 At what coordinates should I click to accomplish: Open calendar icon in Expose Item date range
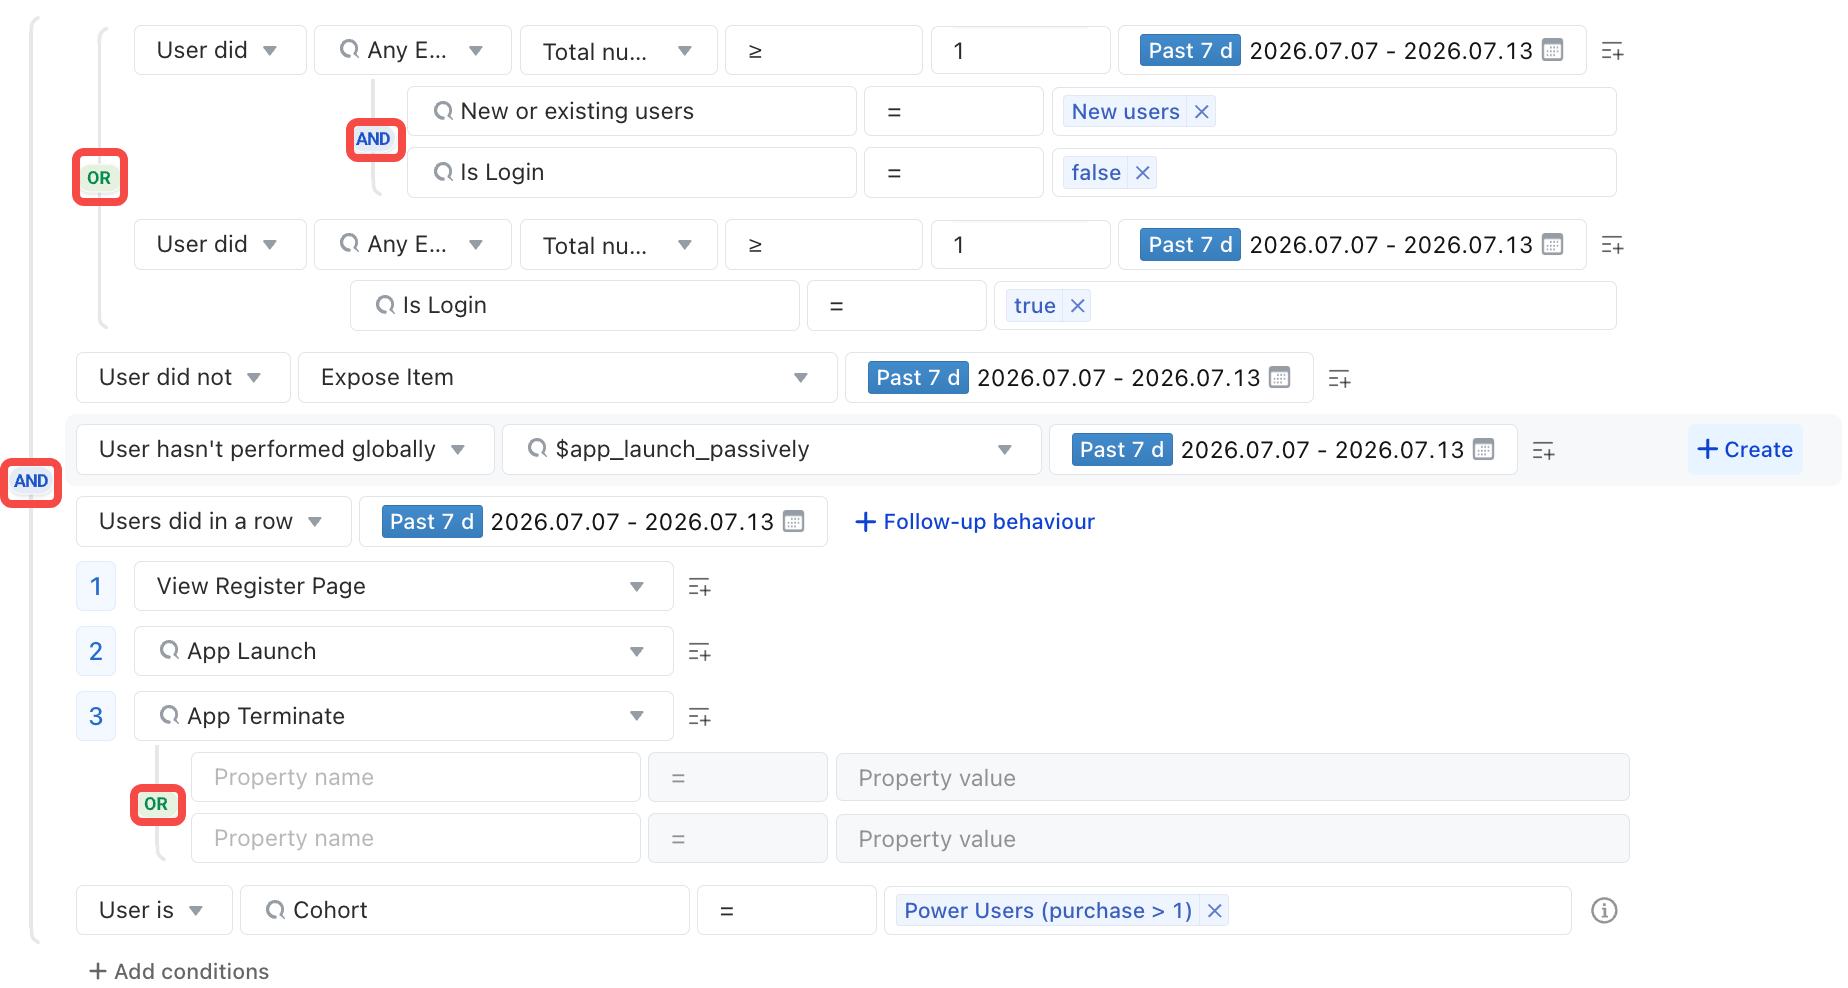click(1280, 377)
